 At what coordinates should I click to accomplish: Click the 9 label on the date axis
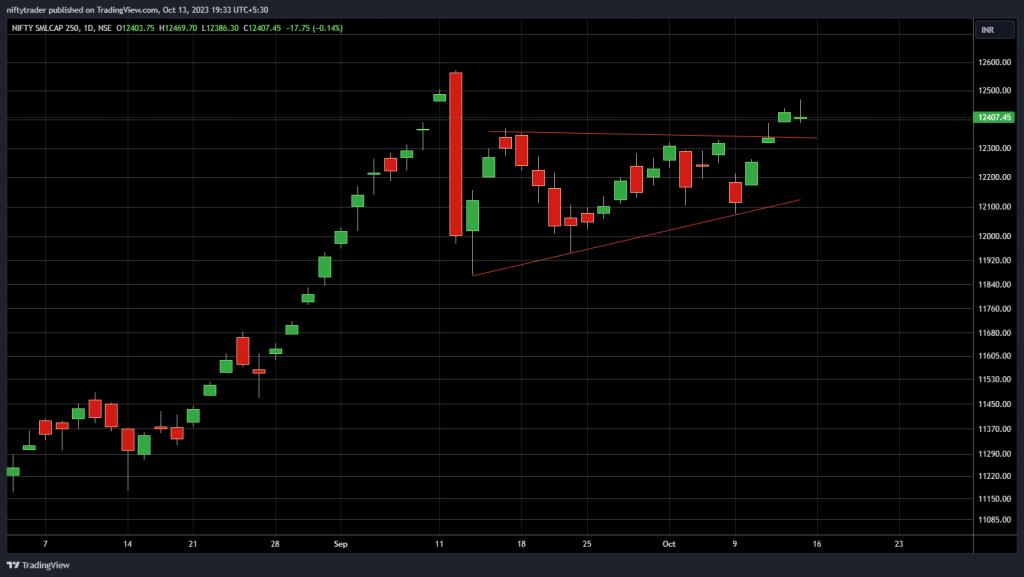pyautogui.click(x=735, y=544)
